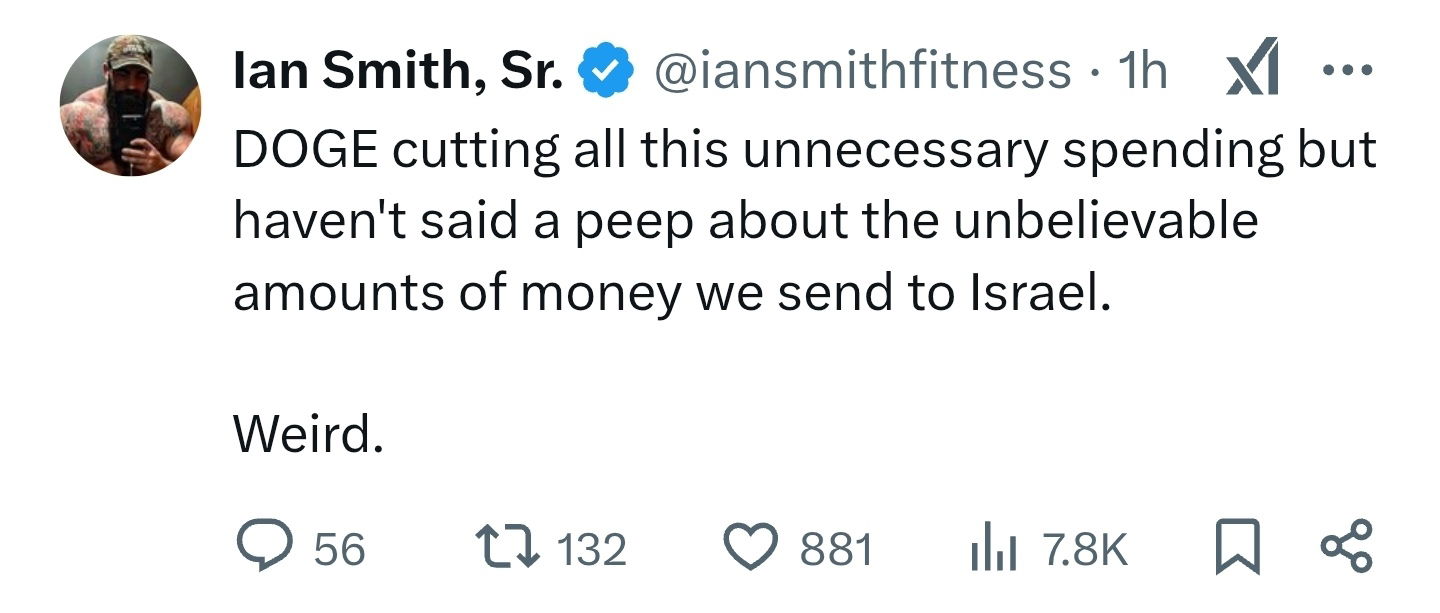Click the word Weird. in the post

[x=308, y=434]
